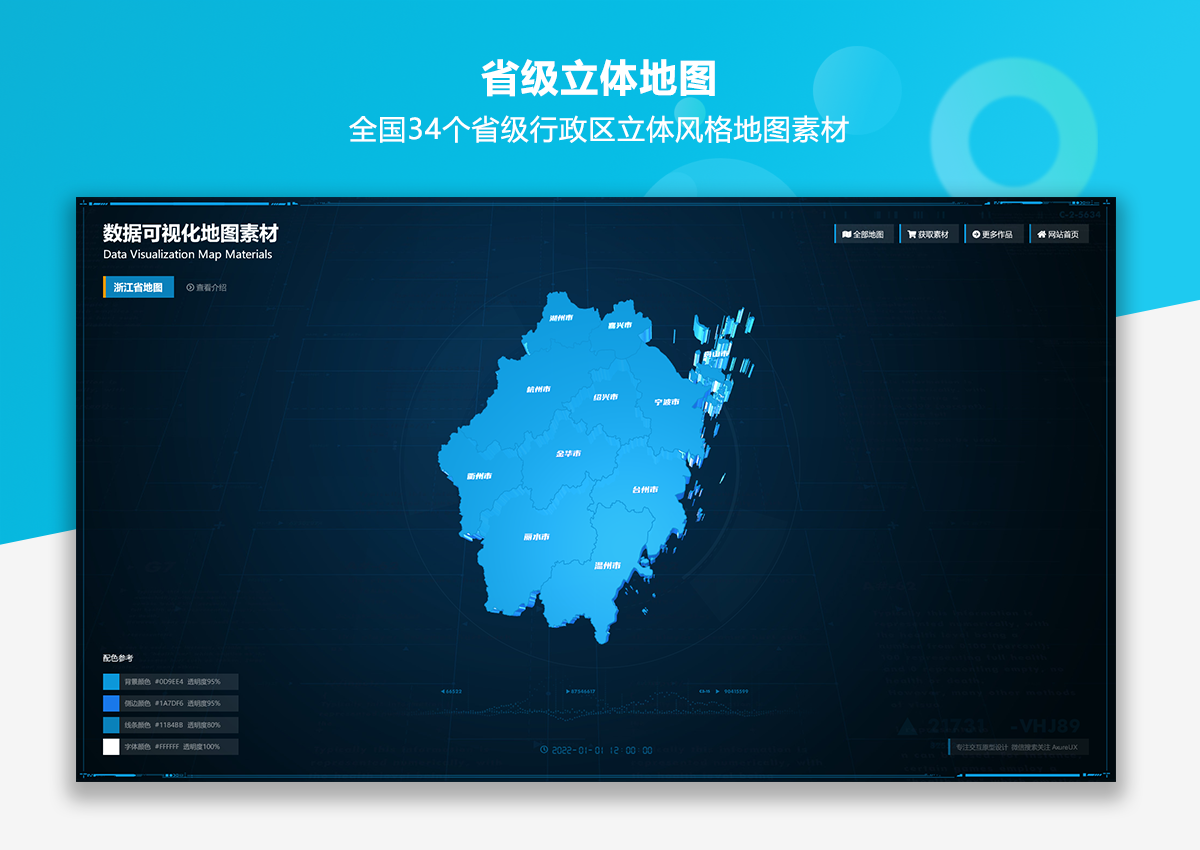Click the map icon beside 全部地图
The height and width of the screenshot is (850, 1200).
tap(847, 235)
